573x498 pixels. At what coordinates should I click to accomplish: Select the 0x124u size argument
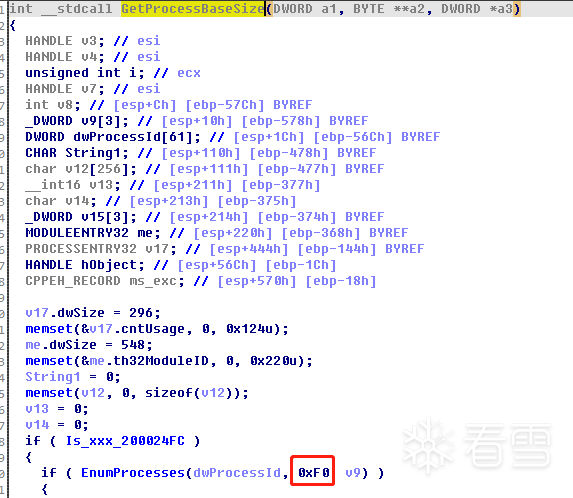click(x=249, y=329)
